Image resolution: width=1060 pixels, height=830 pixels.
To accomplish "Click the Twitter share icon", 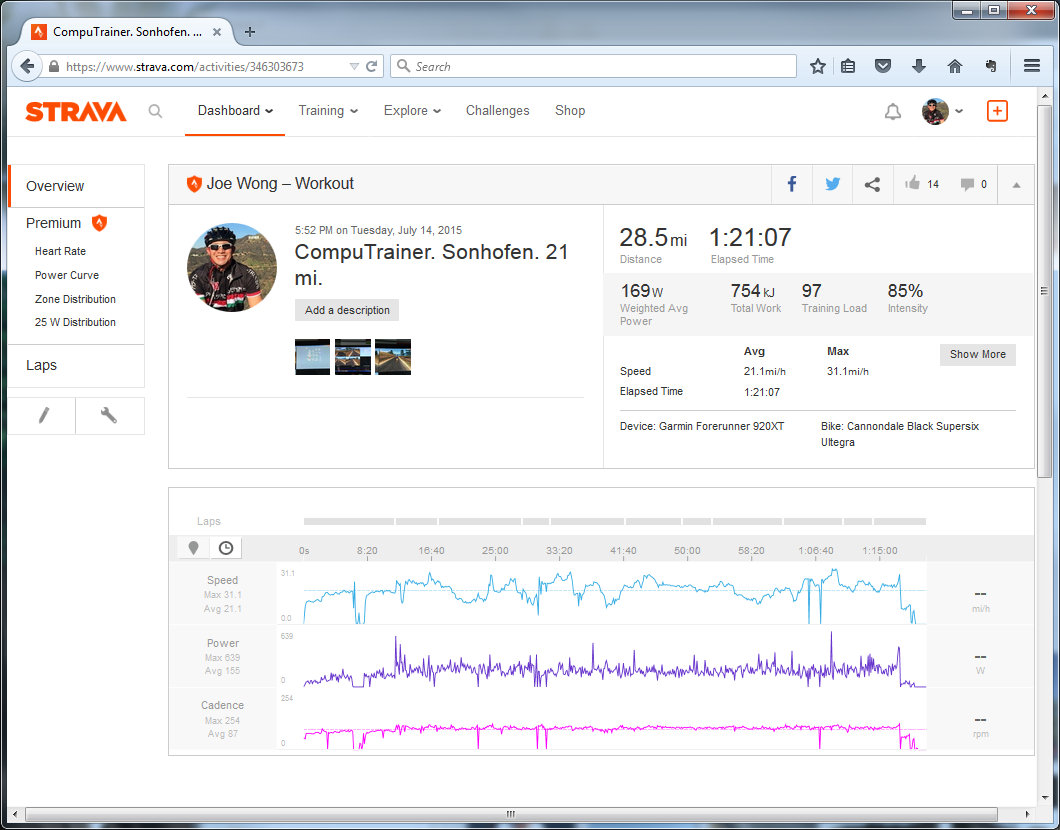I will (832, 184).
